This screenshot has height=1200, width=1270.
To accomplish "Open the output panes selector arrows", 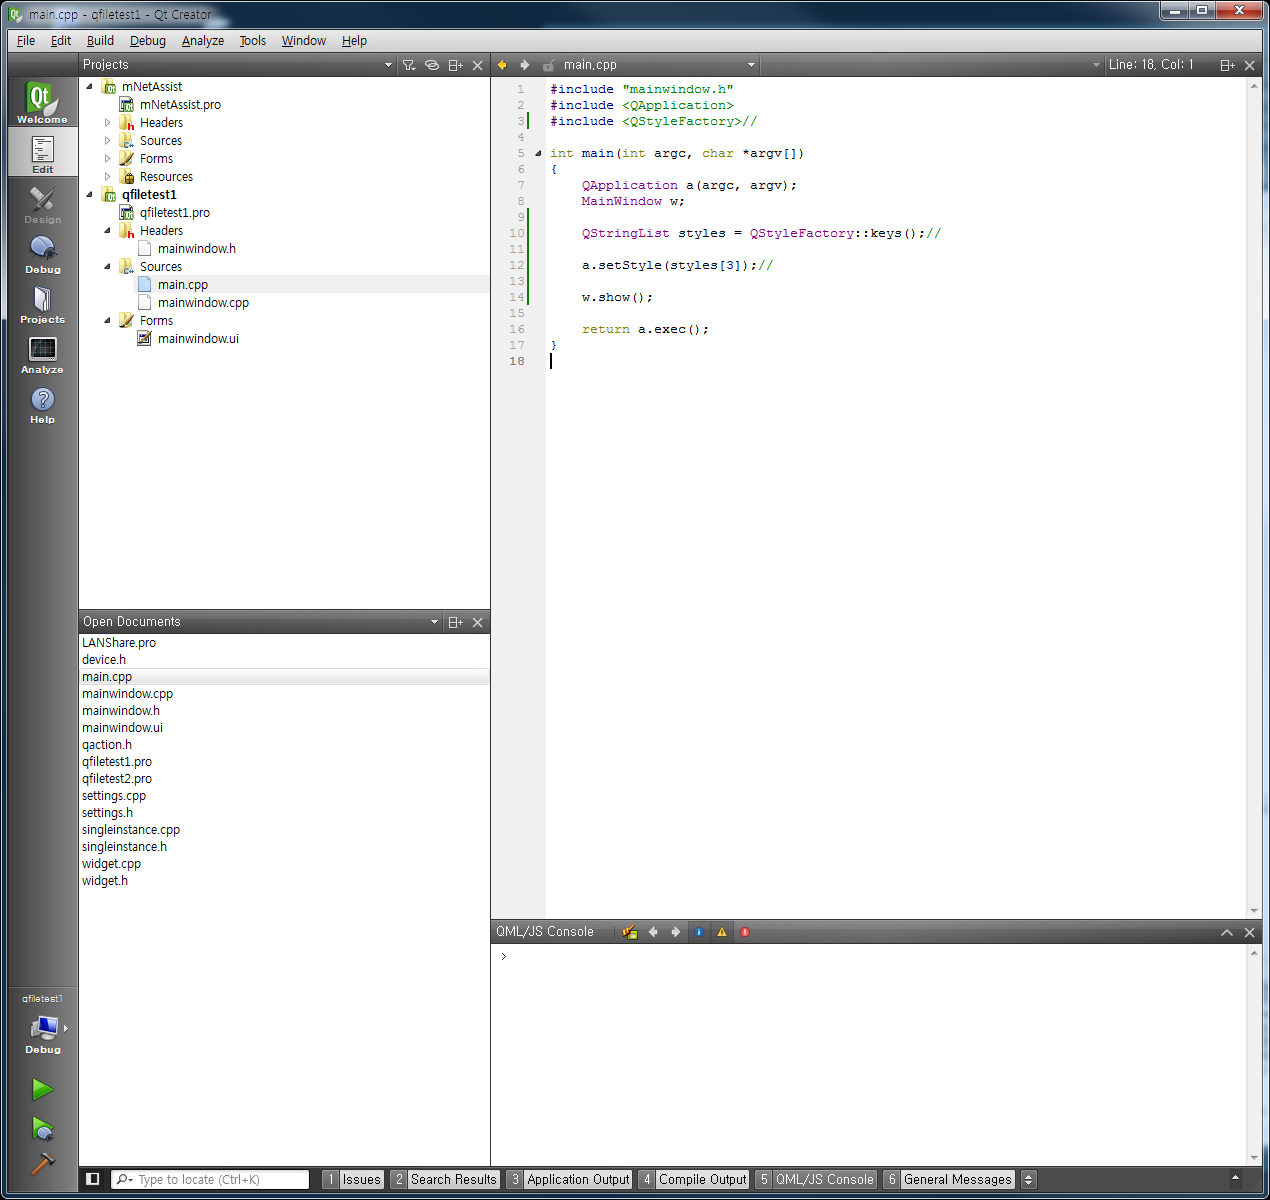I will pos(1029,1180).
